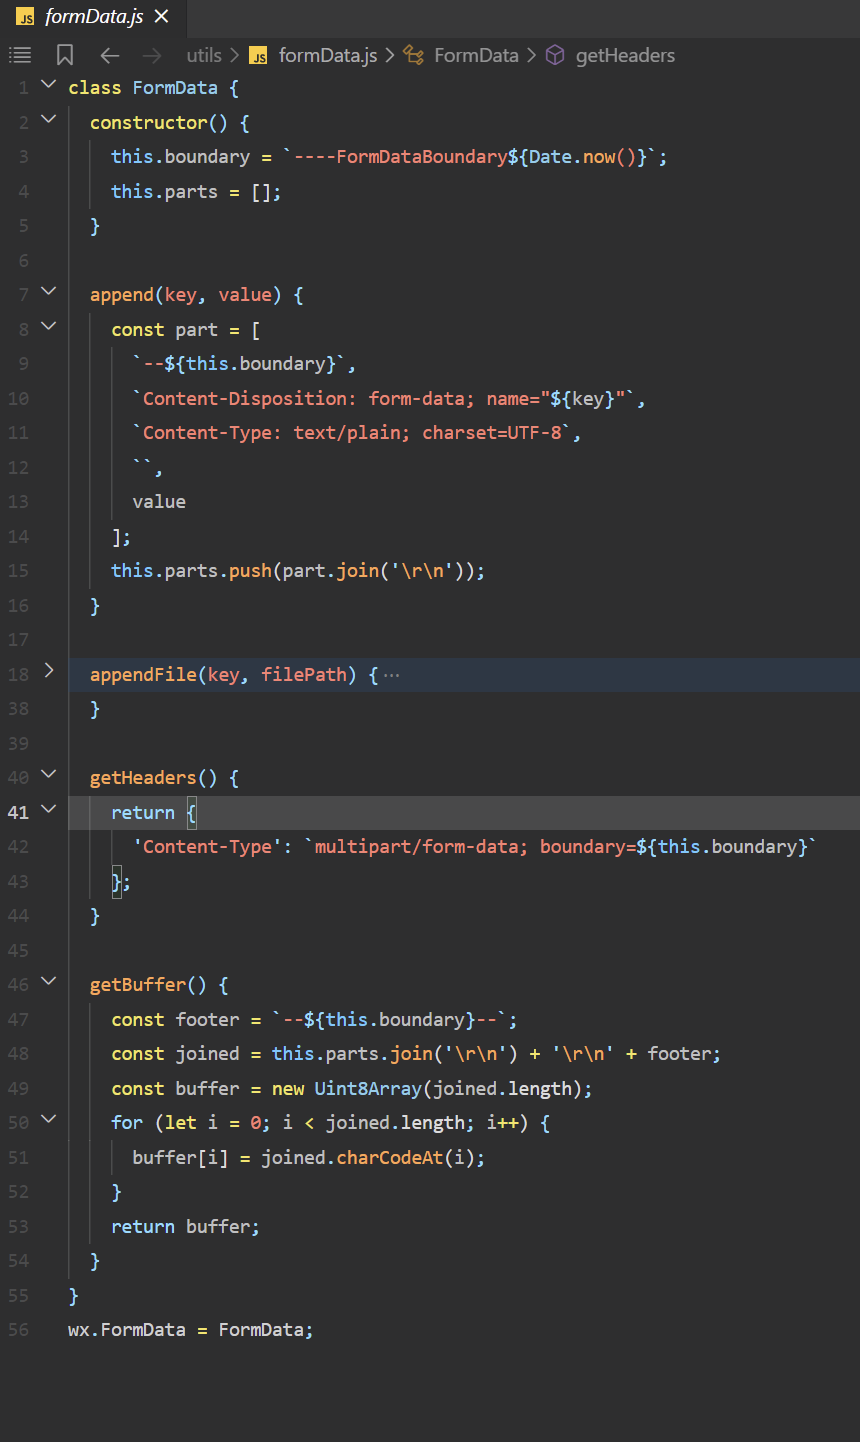Viewport: 860px width, 1442px height.
Task: Open the utils breadcrumb
Action: pos(204,56)
